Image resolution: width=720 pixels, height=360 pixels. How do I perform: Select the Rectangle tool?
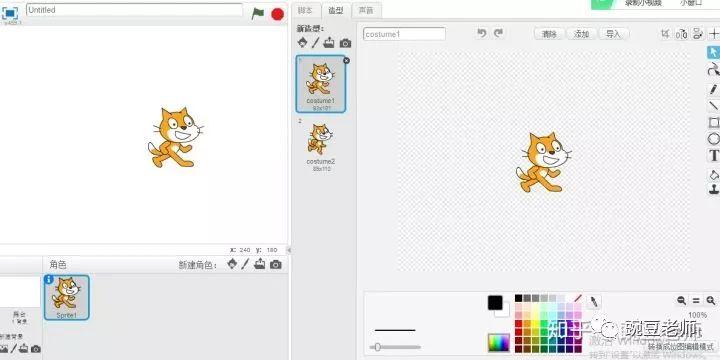(714, 122)
